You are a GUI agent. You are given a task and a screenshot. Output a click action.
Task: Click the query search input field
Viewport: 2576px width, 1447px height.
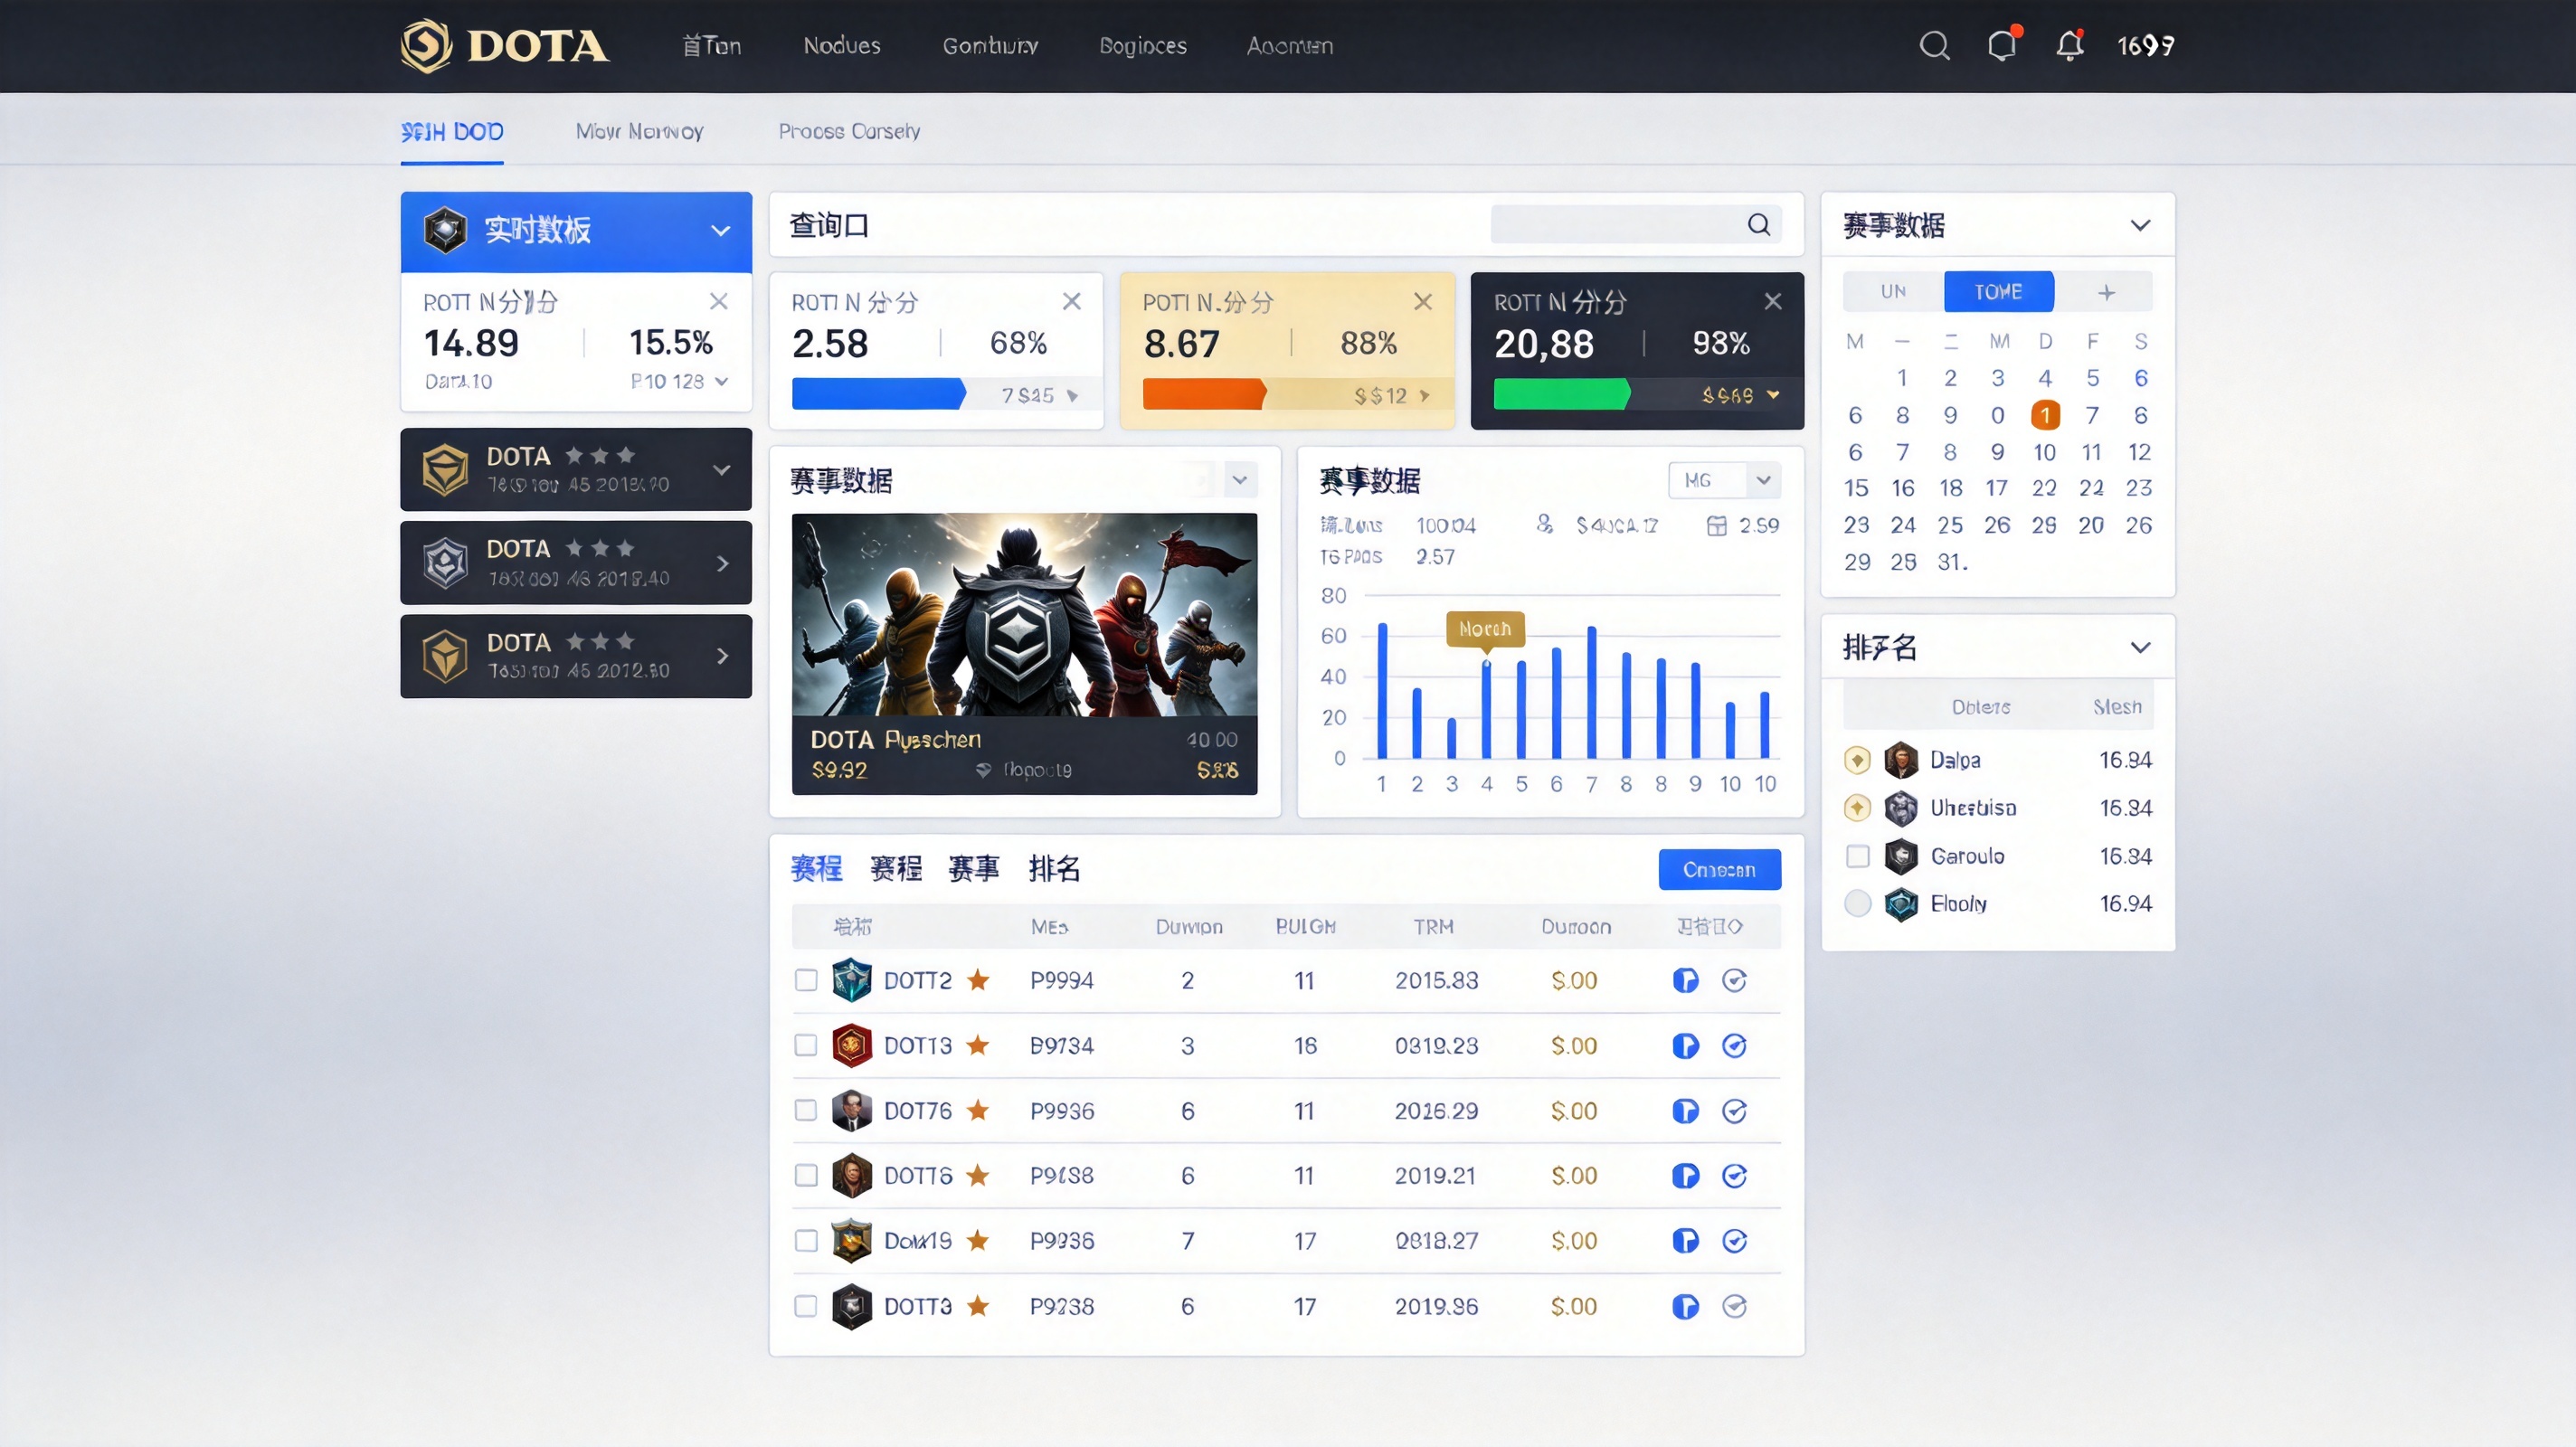pyautogui.click(x=1636, y=224)
